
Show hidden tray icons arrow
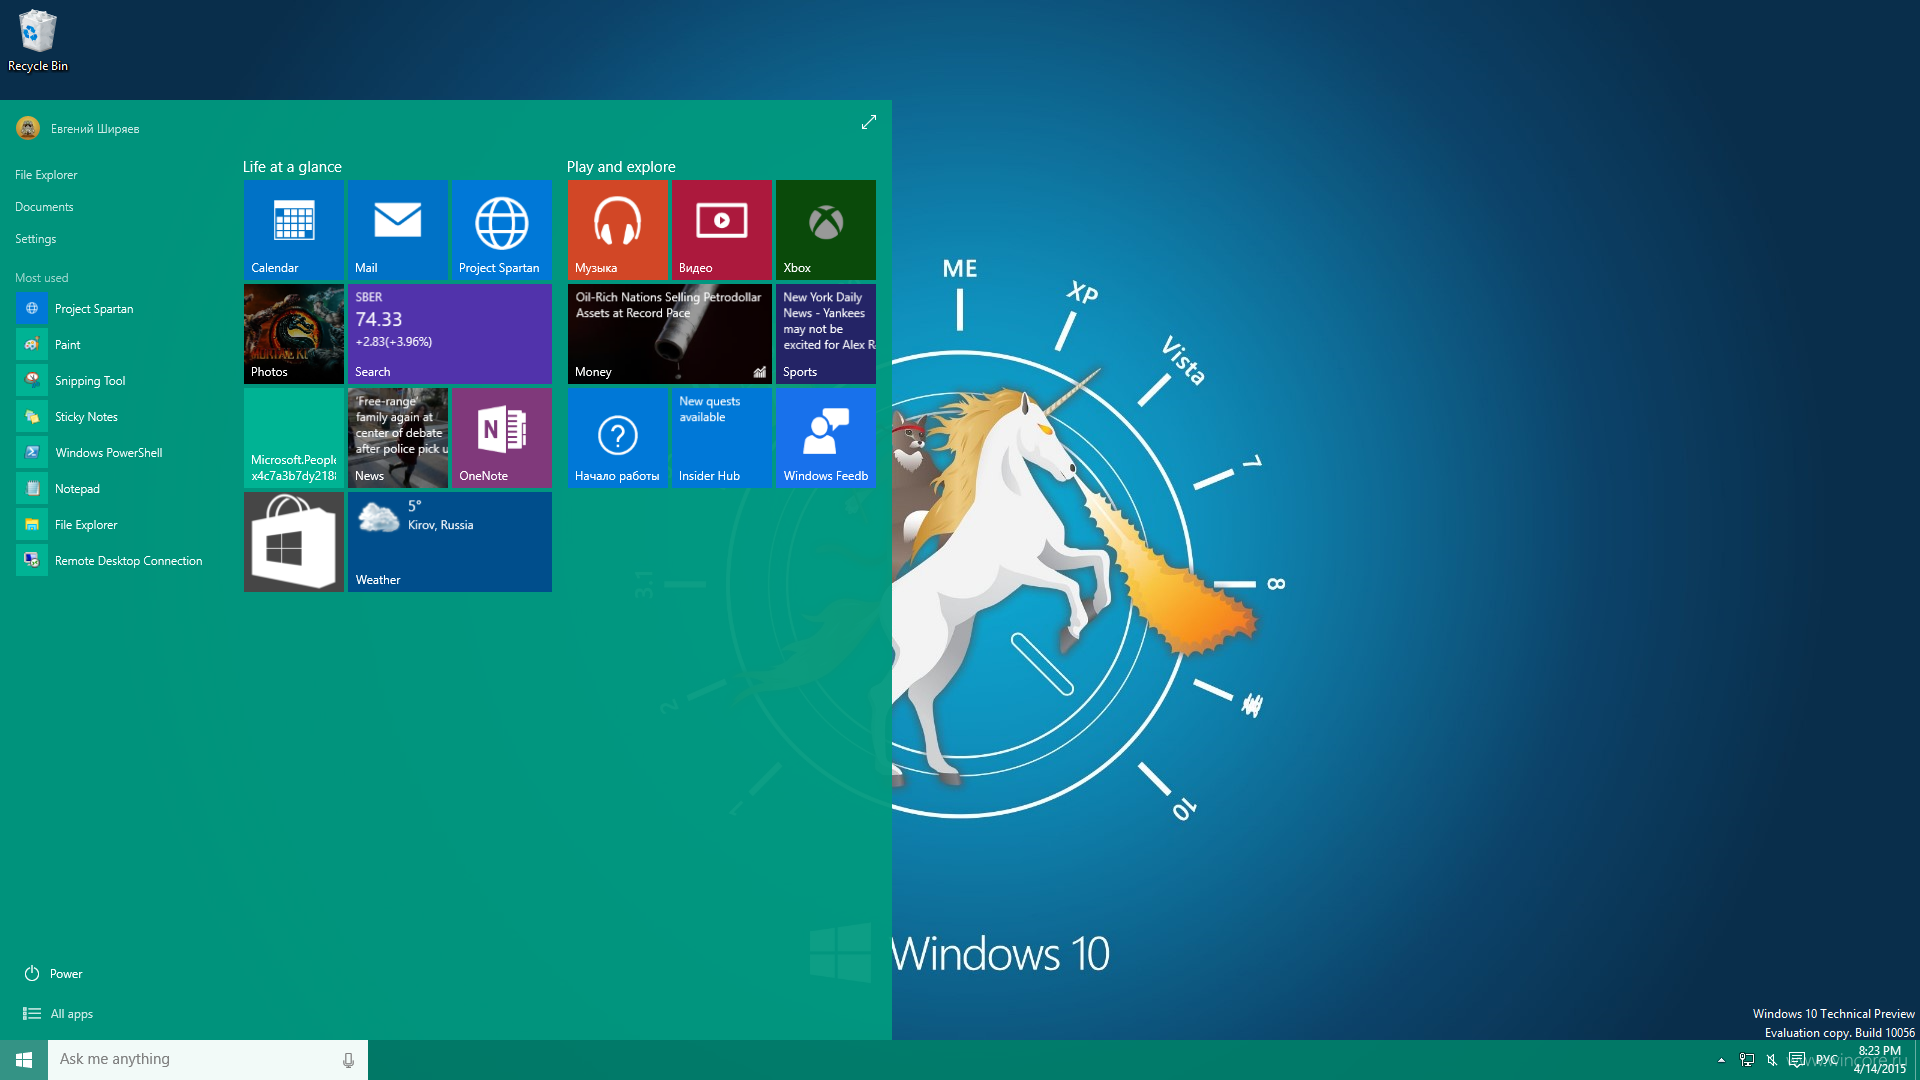coord(1721,1060)
